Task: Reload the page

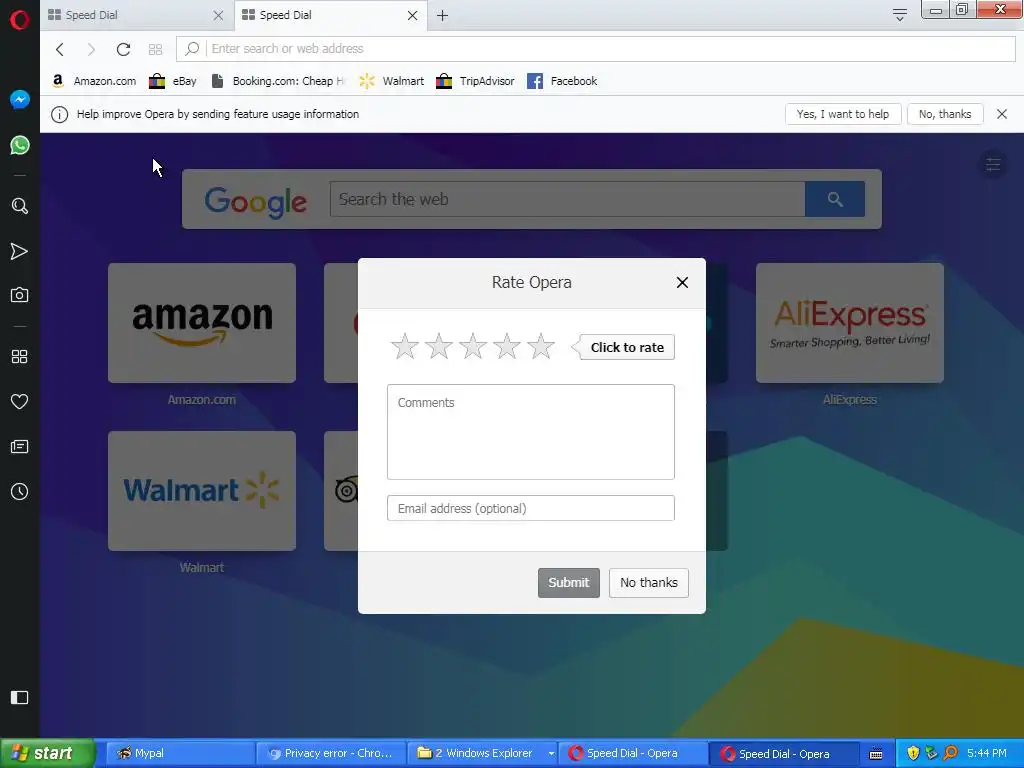Action: coord(123,49)
